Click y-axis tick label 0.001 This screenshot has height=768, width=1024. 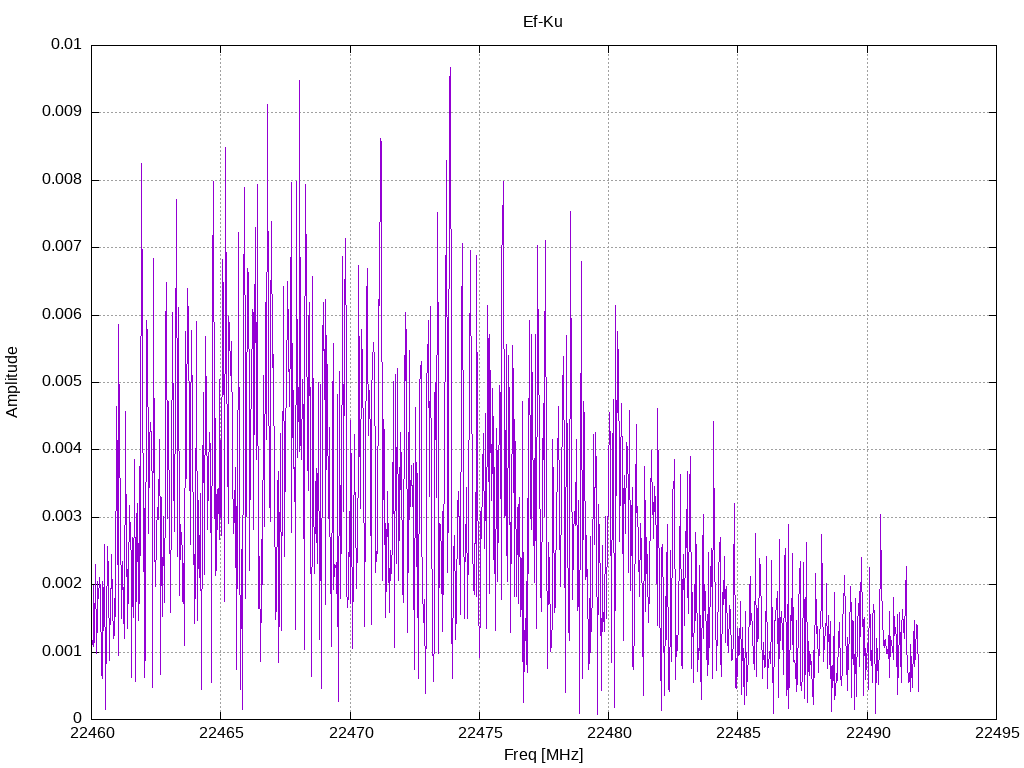coord(62,651)
